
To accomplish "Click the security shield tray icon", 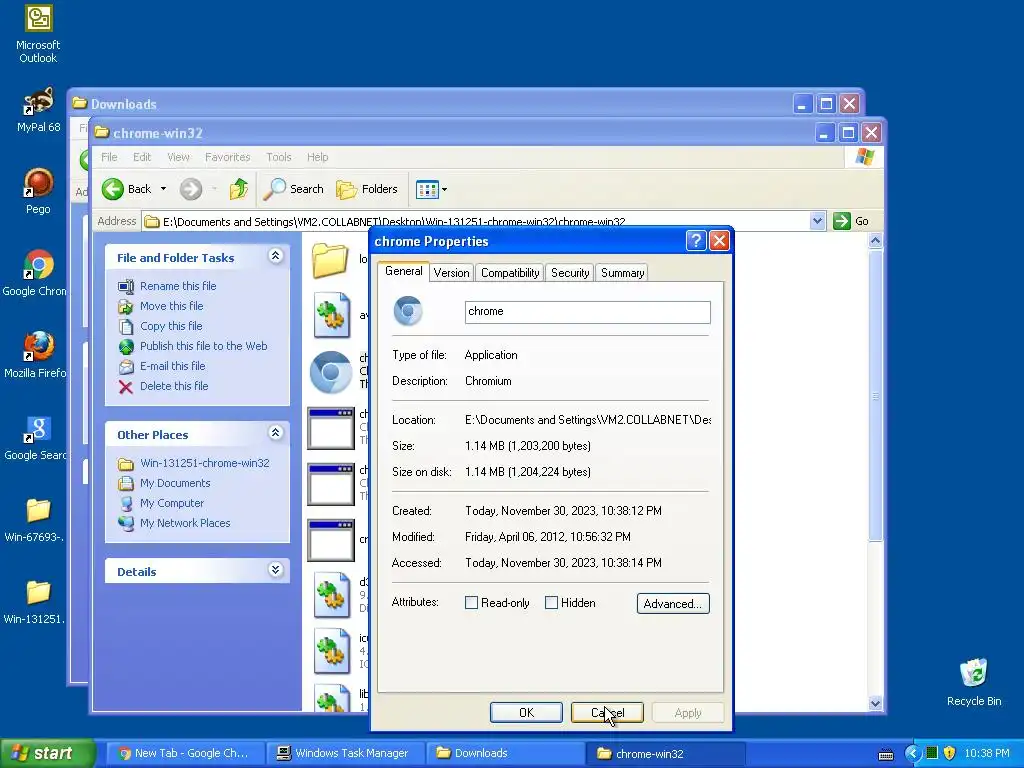I will tap(949, 753).
